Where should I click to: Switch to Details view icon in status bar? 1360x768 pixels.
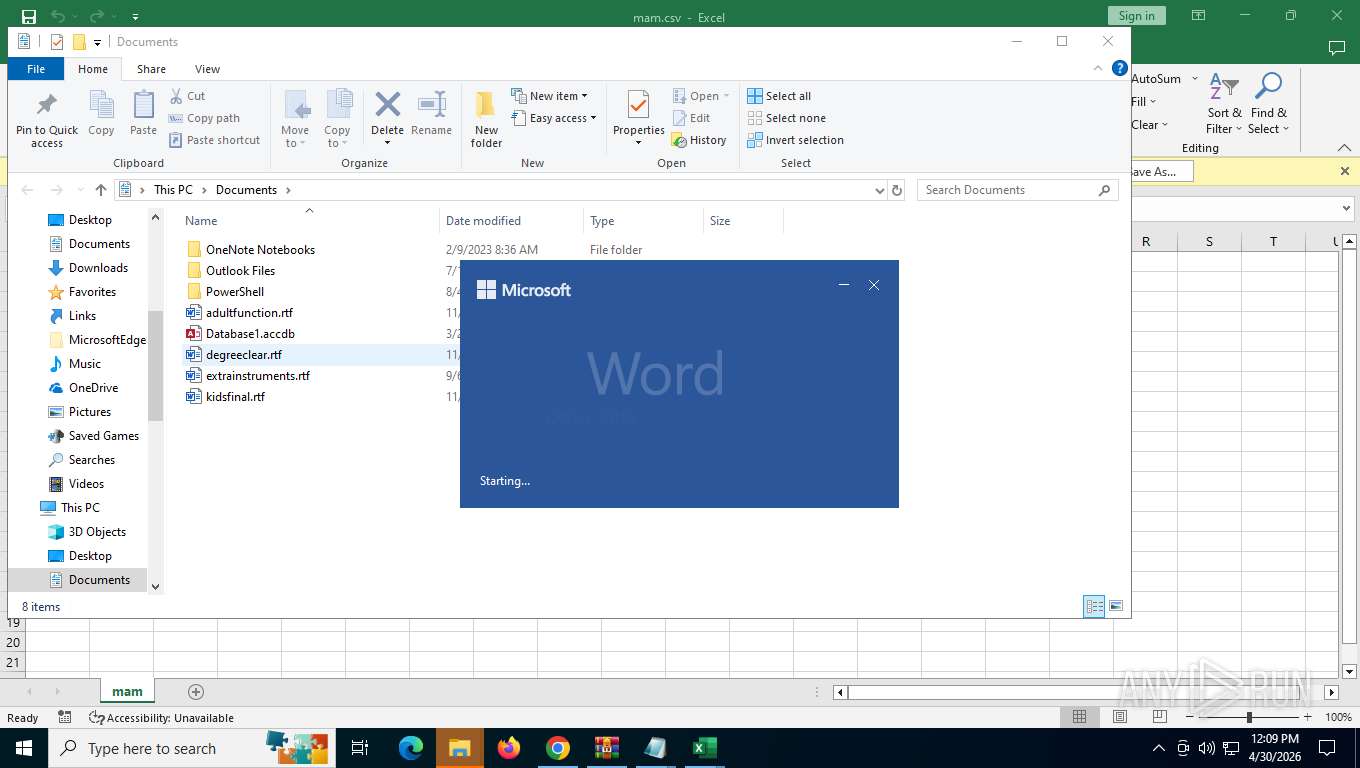pos(1095,606)
